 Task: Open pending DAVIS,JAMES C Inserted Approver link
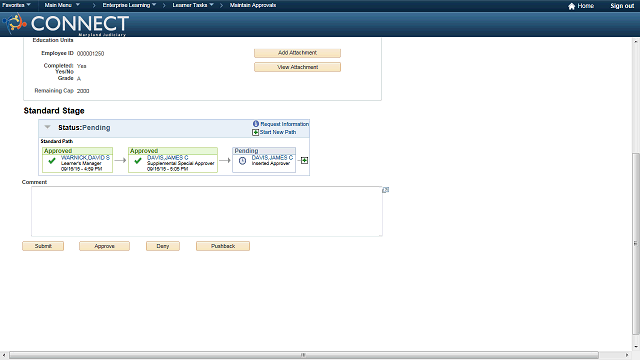(272, 158)
